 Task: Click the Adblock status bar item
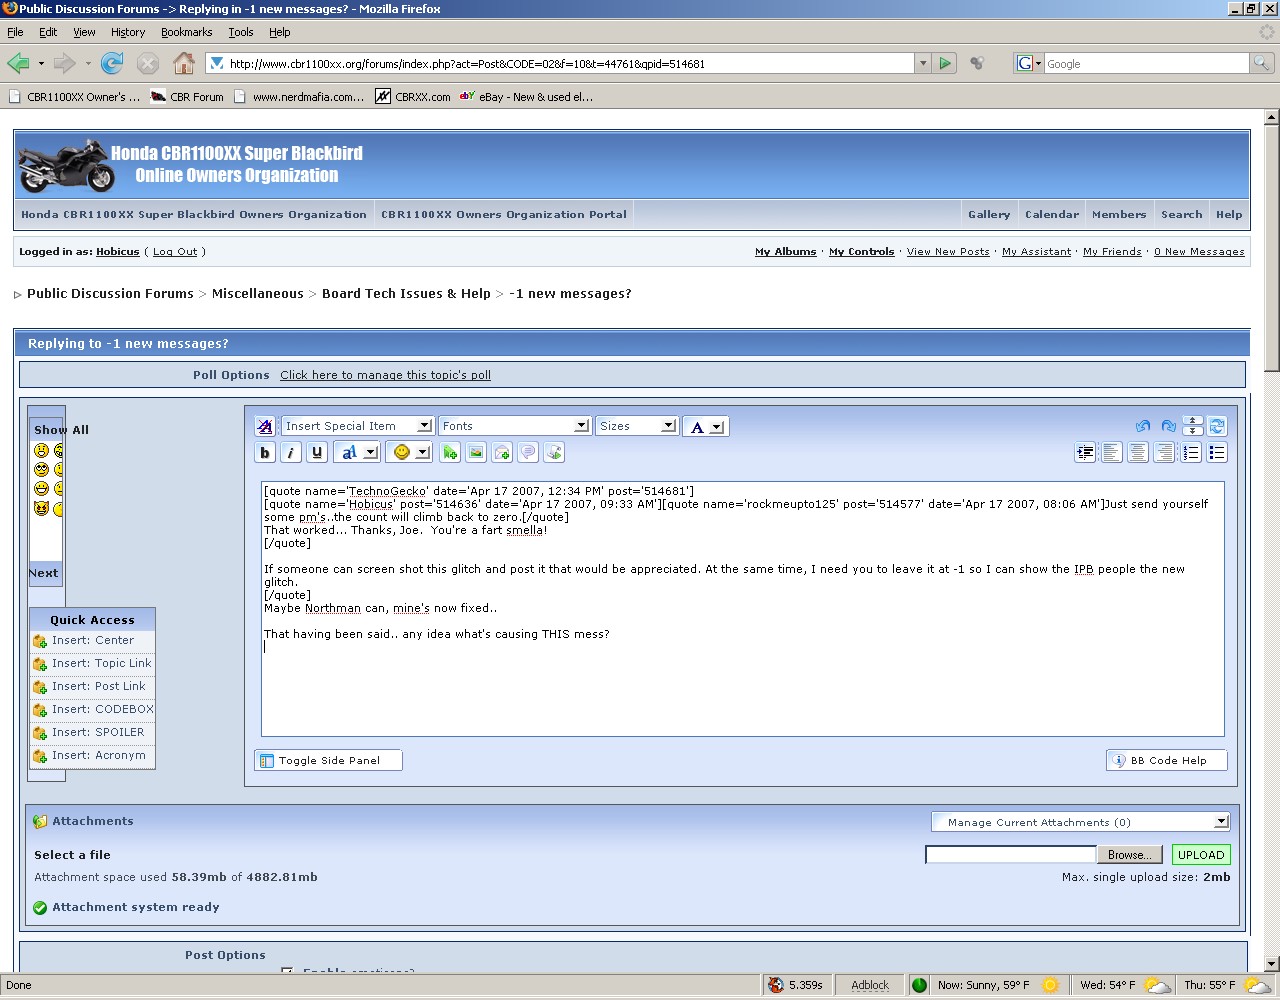pyautogui.click(x=870, y=985)
